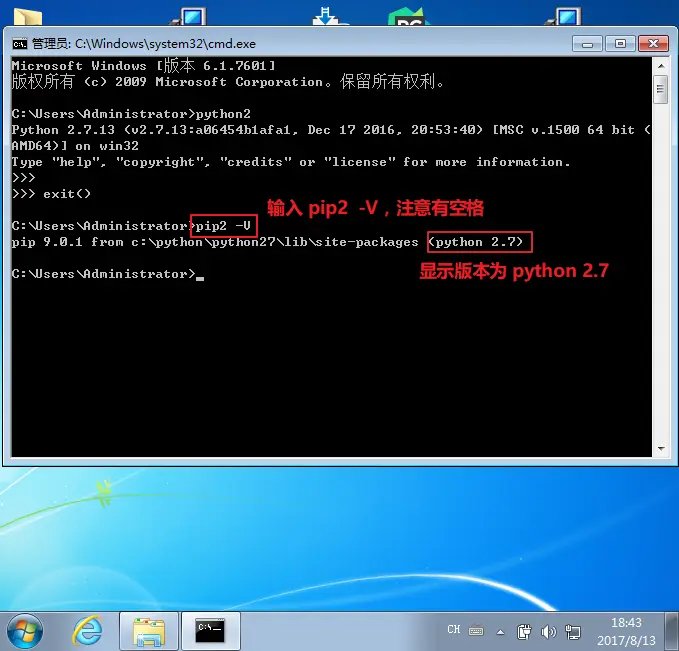
Task: Select the cmd taskbar button
Action: [x=210, y=632]
